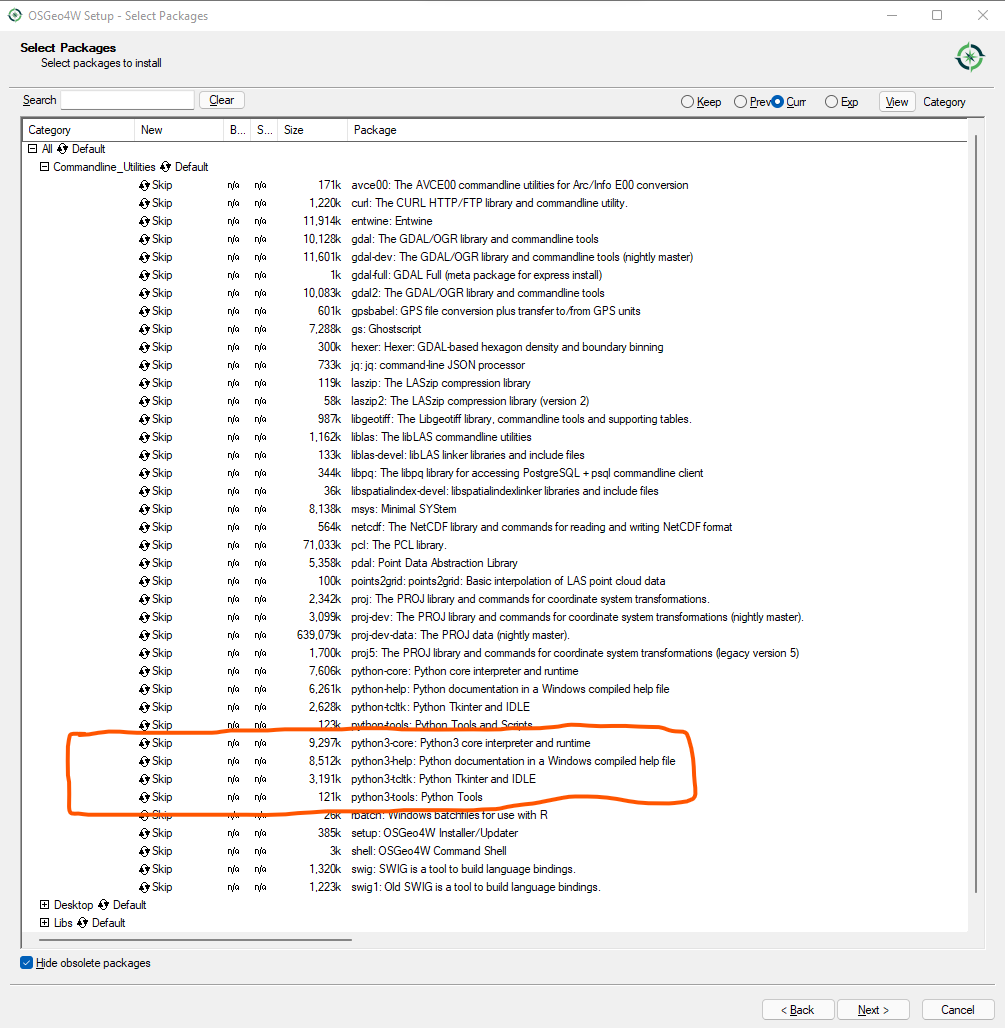Click the Default cycle icon next to Desktop
Screen dimensions: 1005x1028
(x=103, y=905)
